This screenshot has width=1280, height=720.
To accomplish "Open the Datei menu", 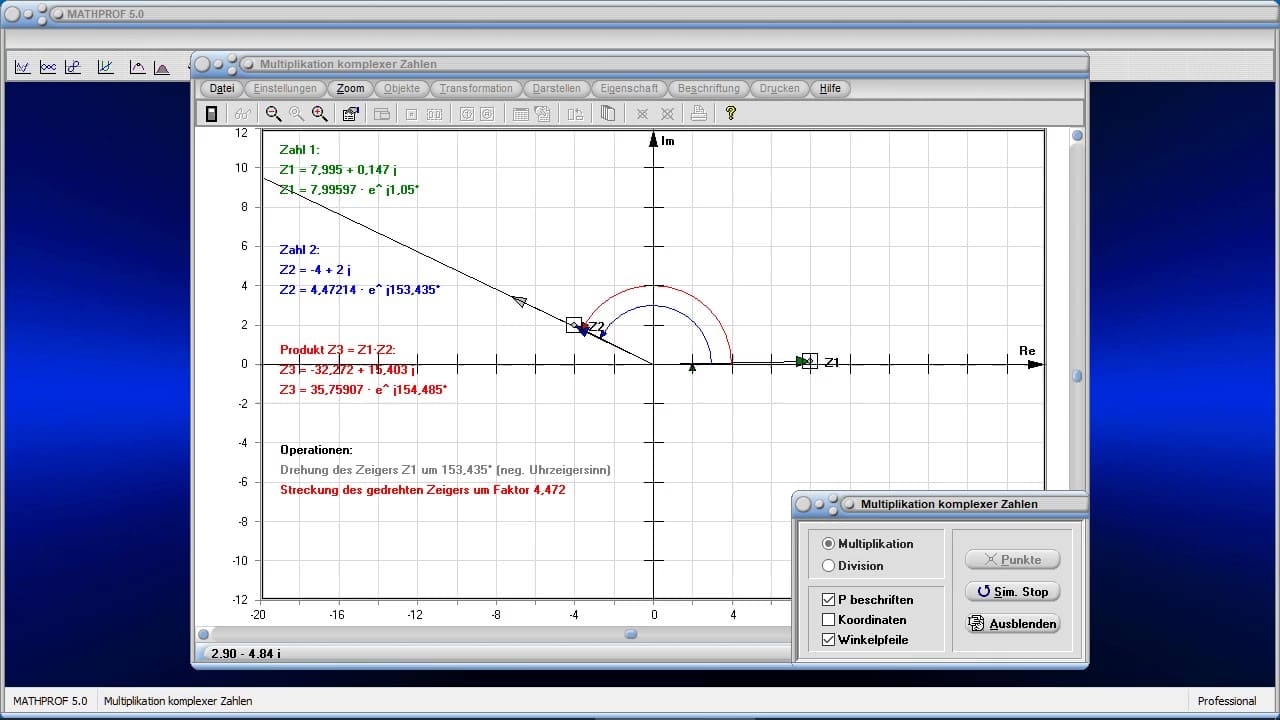I will [x=222, y=88].
